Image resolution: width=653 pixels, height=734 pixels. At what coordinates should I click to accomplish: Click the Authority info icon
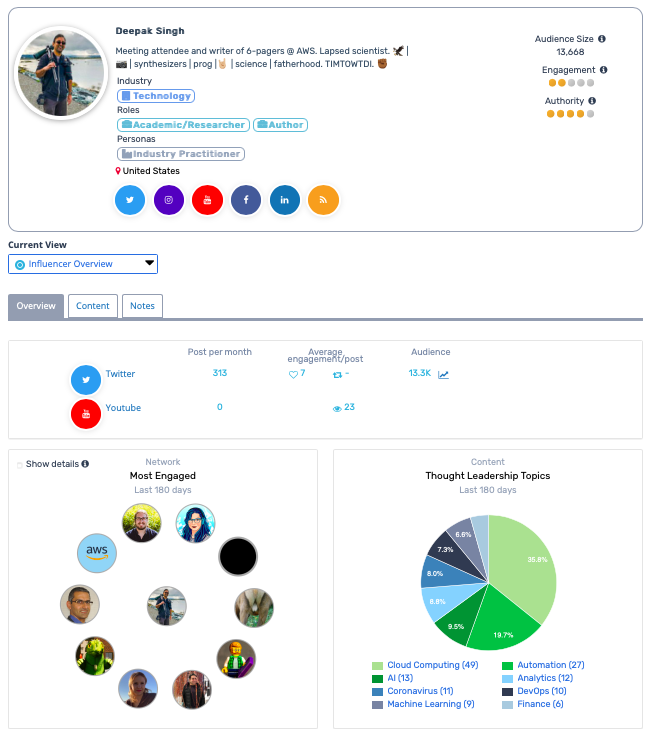point(592,101)
